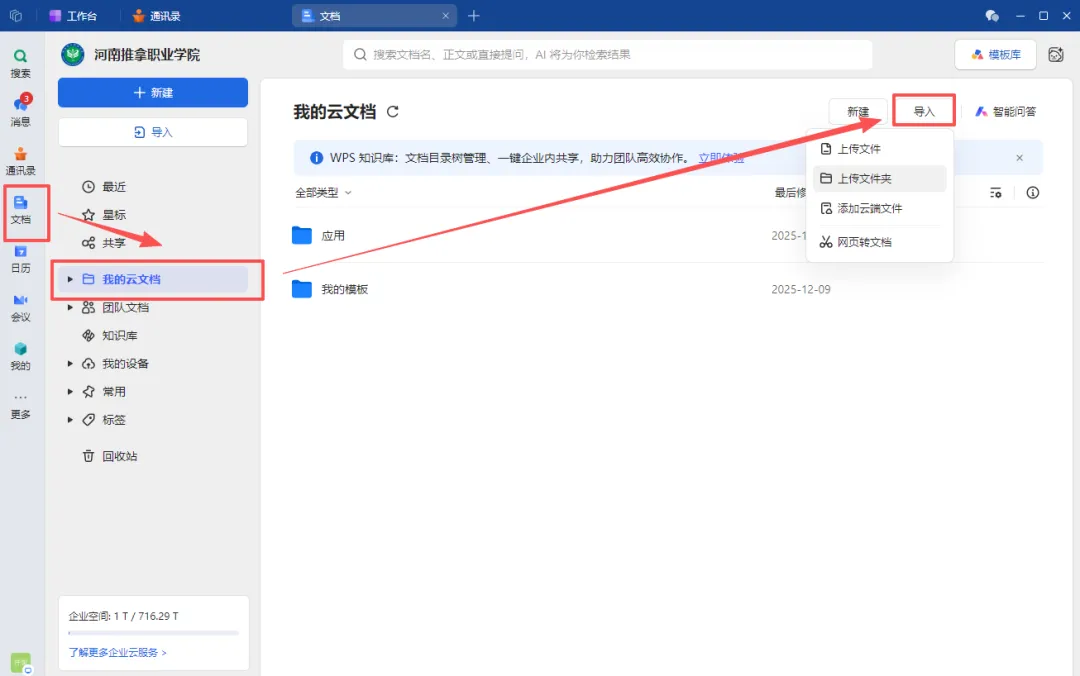Expand the 我的设备 tree arrow

[70, 363]
